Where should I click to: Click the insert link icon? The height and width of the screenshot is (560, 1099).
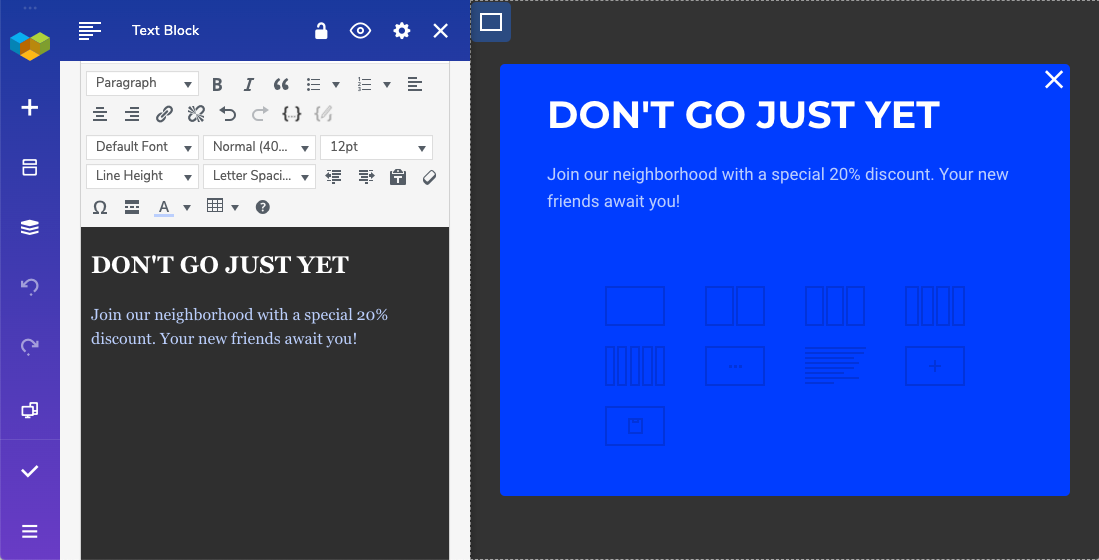(165, 114)
